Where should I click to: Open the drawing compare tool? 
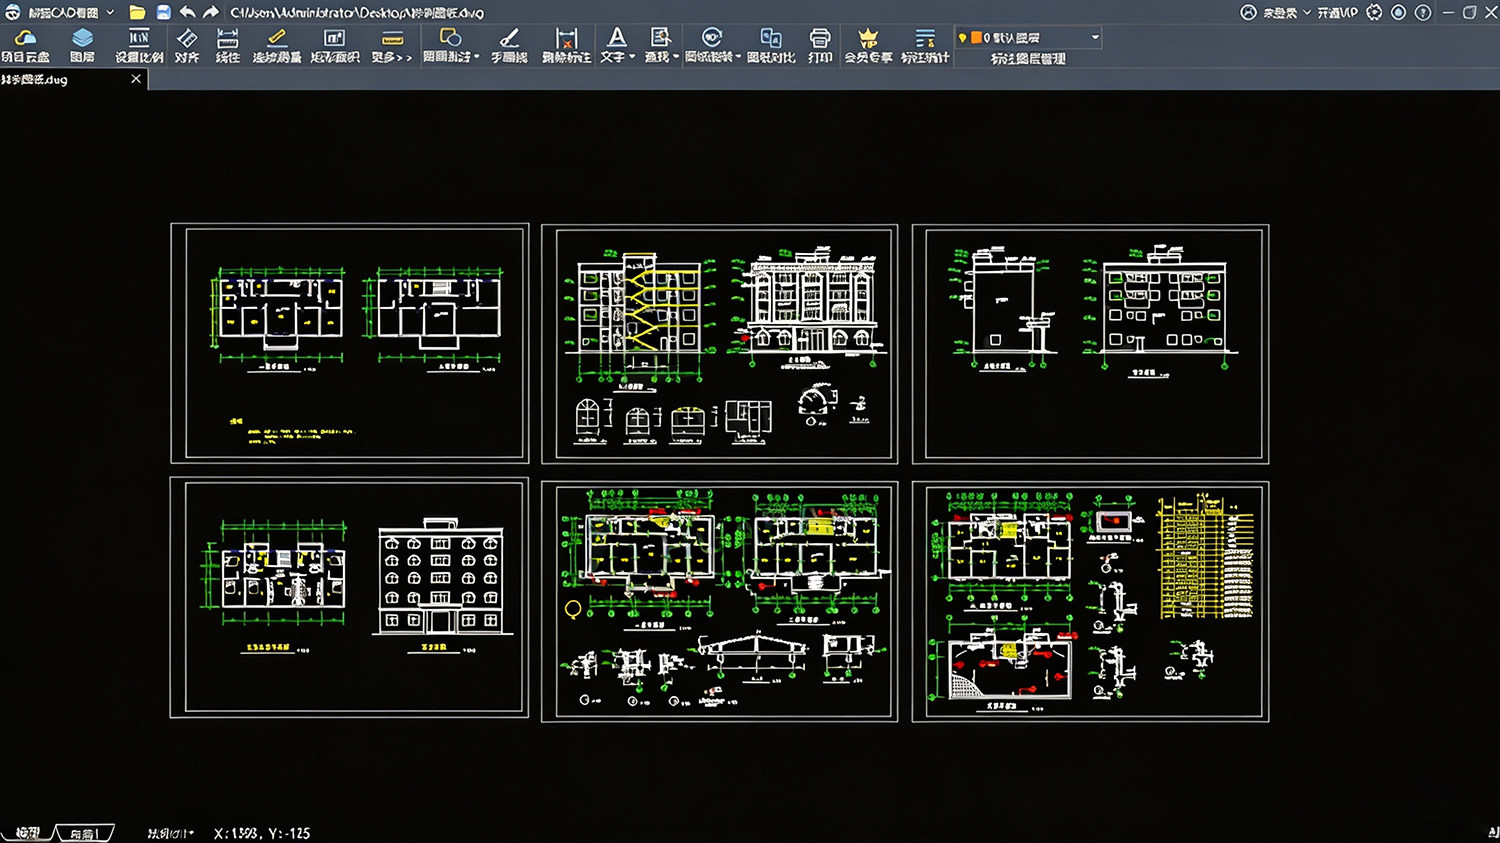[771, 46]
